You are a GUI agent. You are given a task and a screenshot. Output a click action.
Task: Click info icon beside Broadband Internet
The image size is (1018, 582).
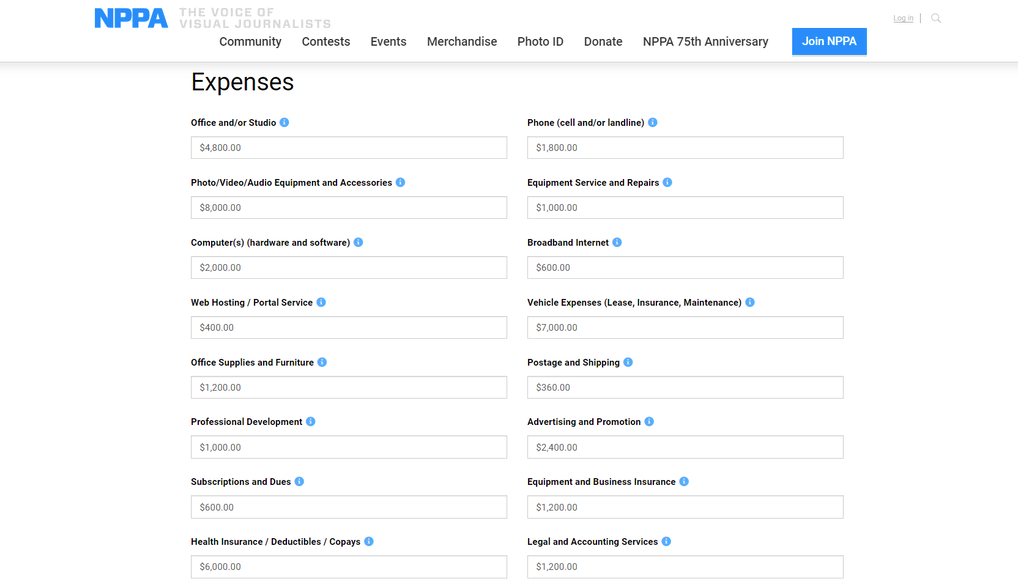click(x=617, y=242)
